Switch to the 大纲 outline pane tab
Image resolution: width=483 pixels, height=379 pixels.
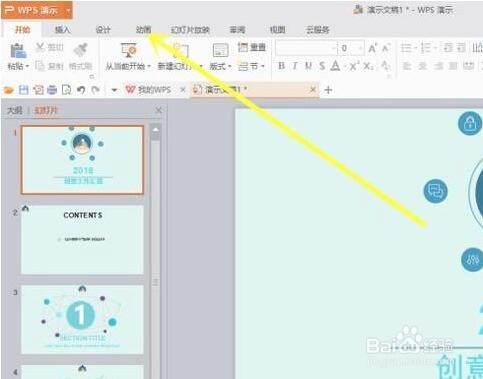15,110
